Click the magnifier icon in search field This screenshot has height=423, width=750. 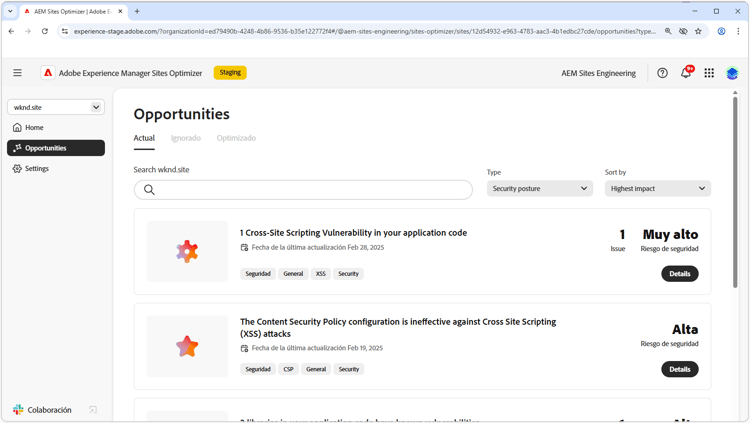(x=149, y=189)
